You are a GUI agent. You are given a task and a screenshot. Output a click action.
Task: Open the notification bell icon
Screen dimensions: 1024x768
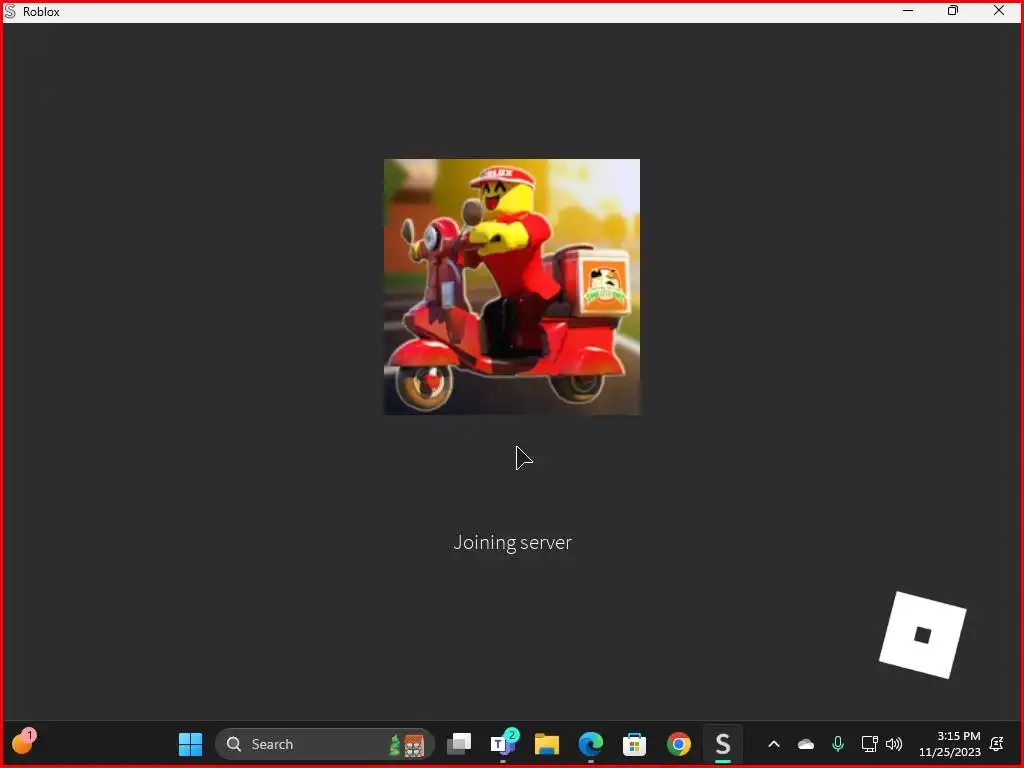(x=997, y=744)
